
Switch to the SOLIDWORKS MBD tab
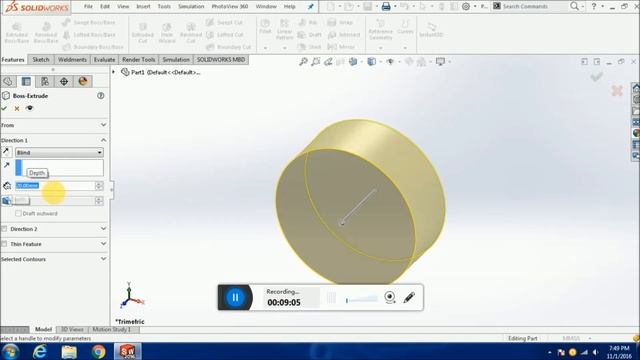click(221, 60)
